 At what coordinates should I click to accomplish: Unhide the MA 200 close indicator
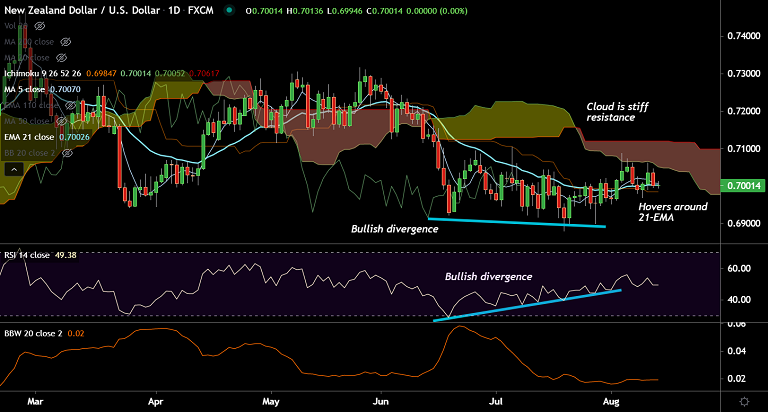click(x=66, y=42)
